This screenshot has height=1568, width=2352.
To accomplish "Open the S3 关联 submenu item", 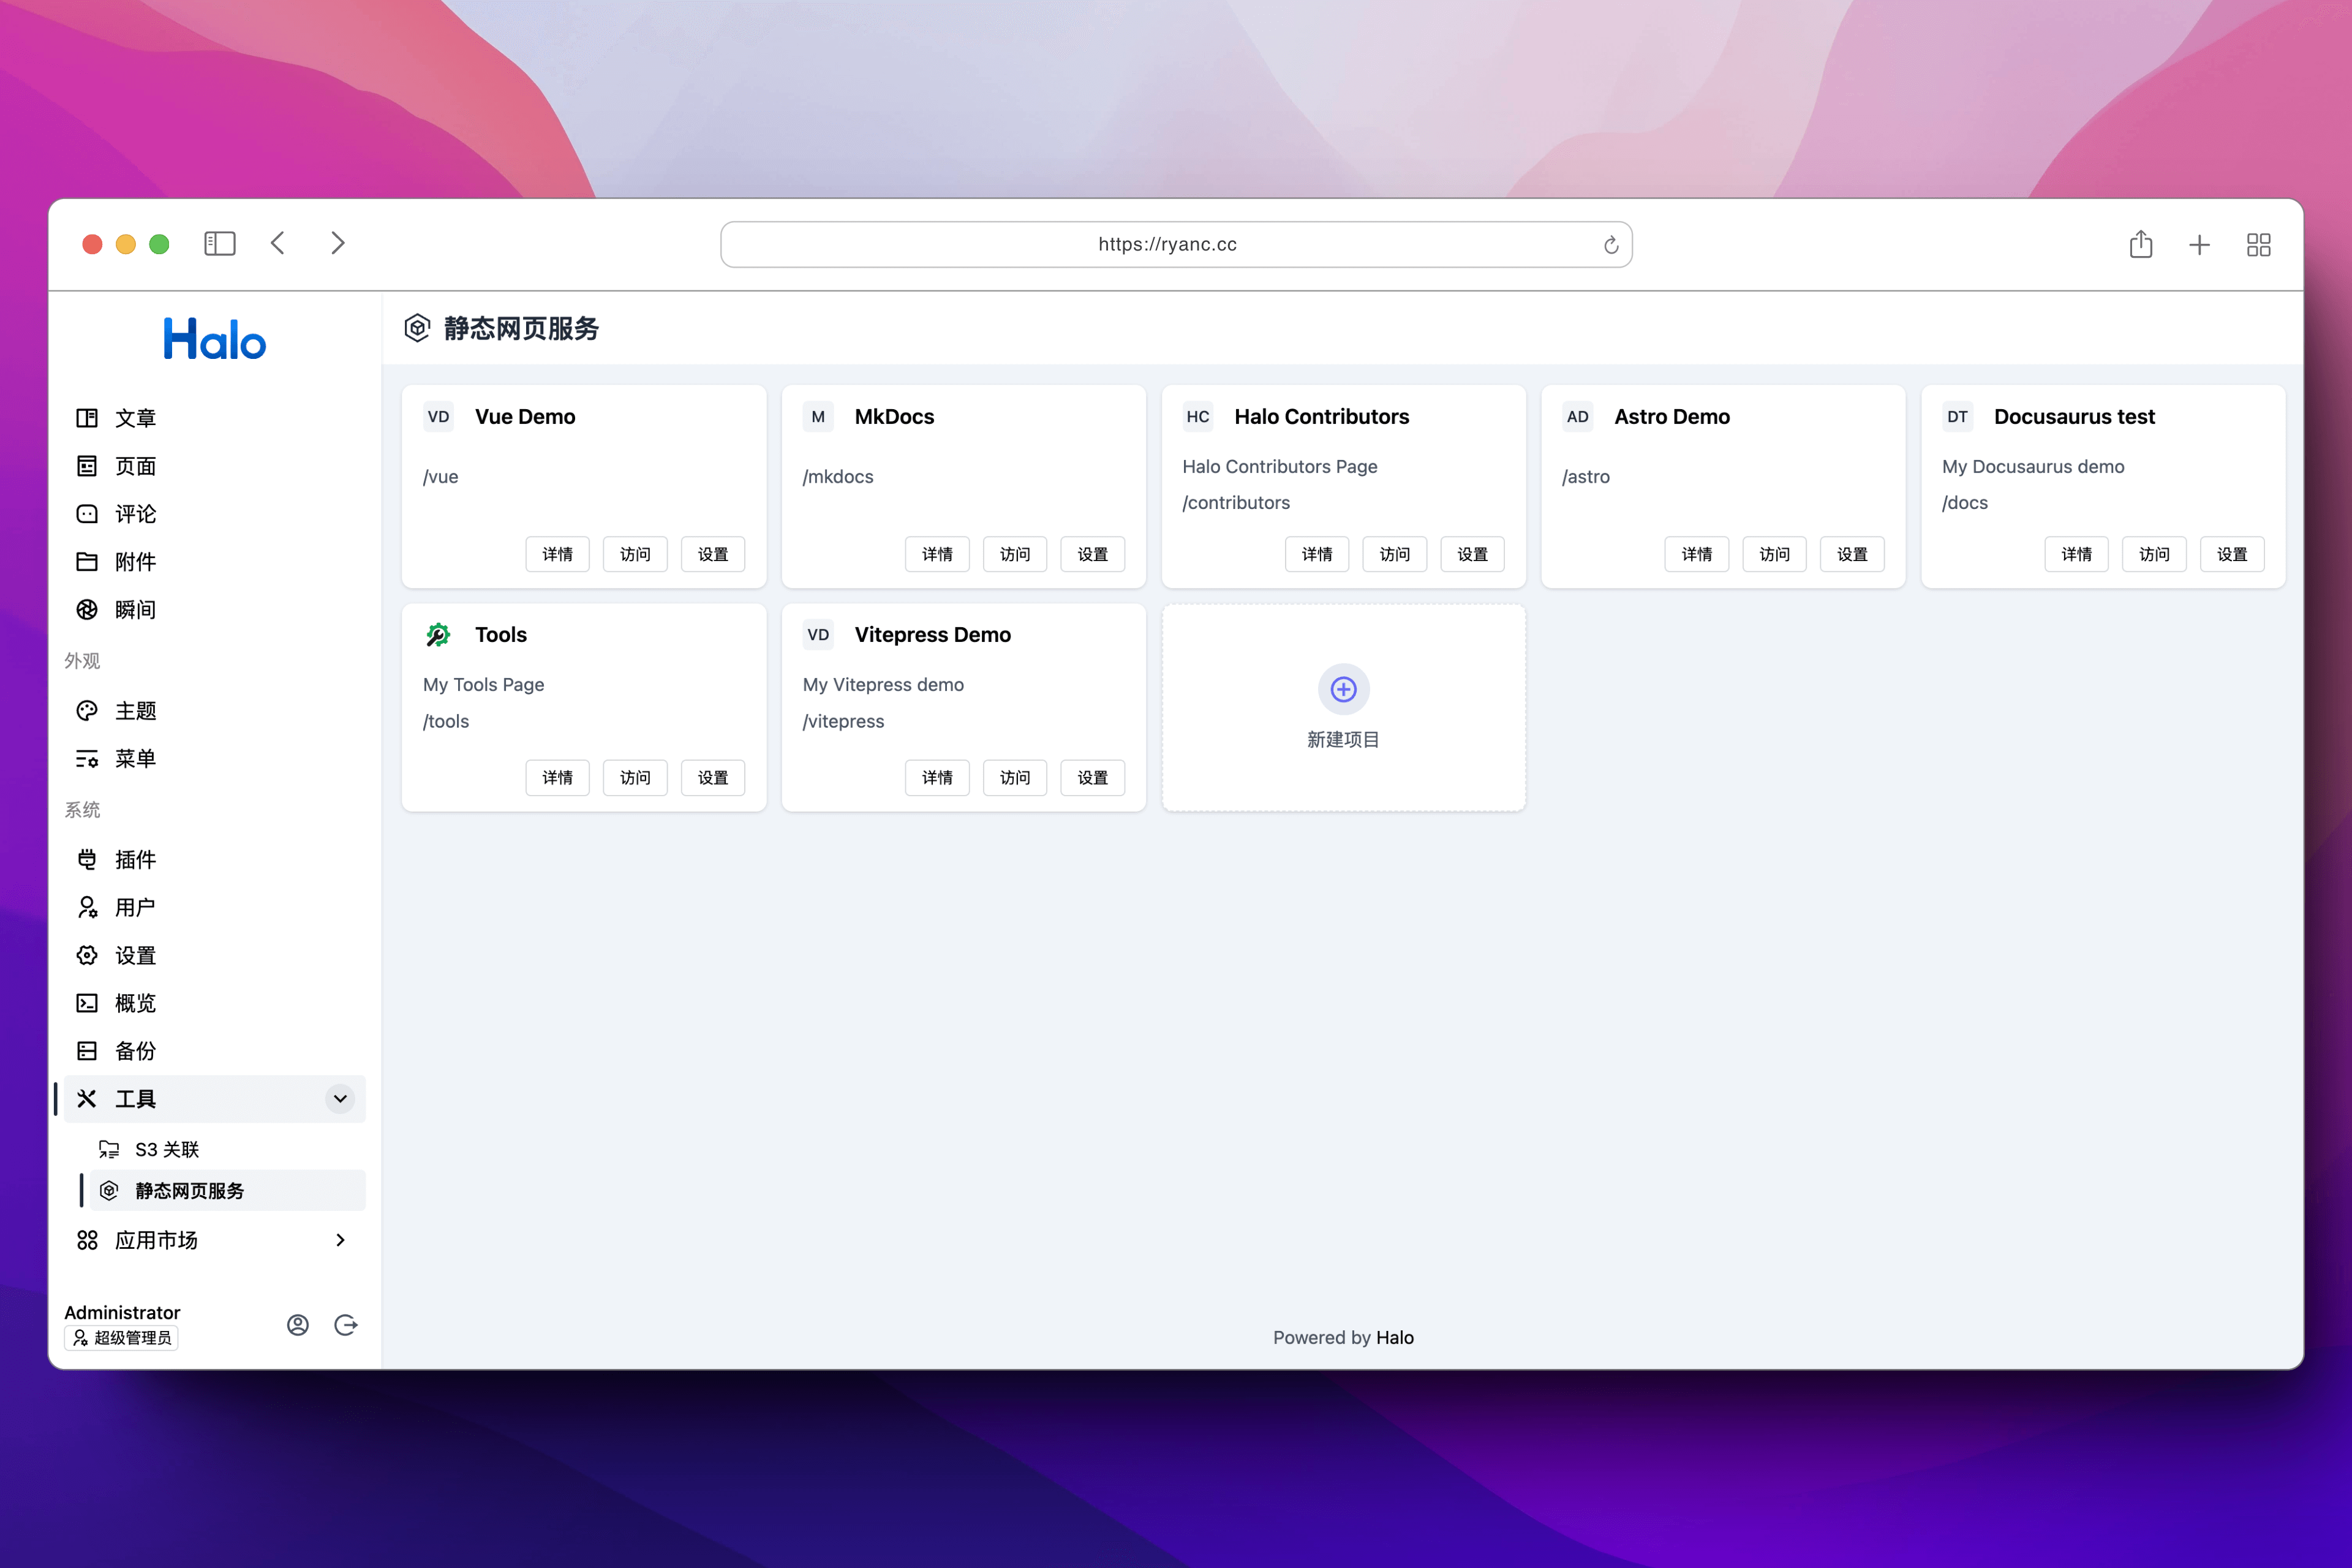I will (x=166, y=1149).
